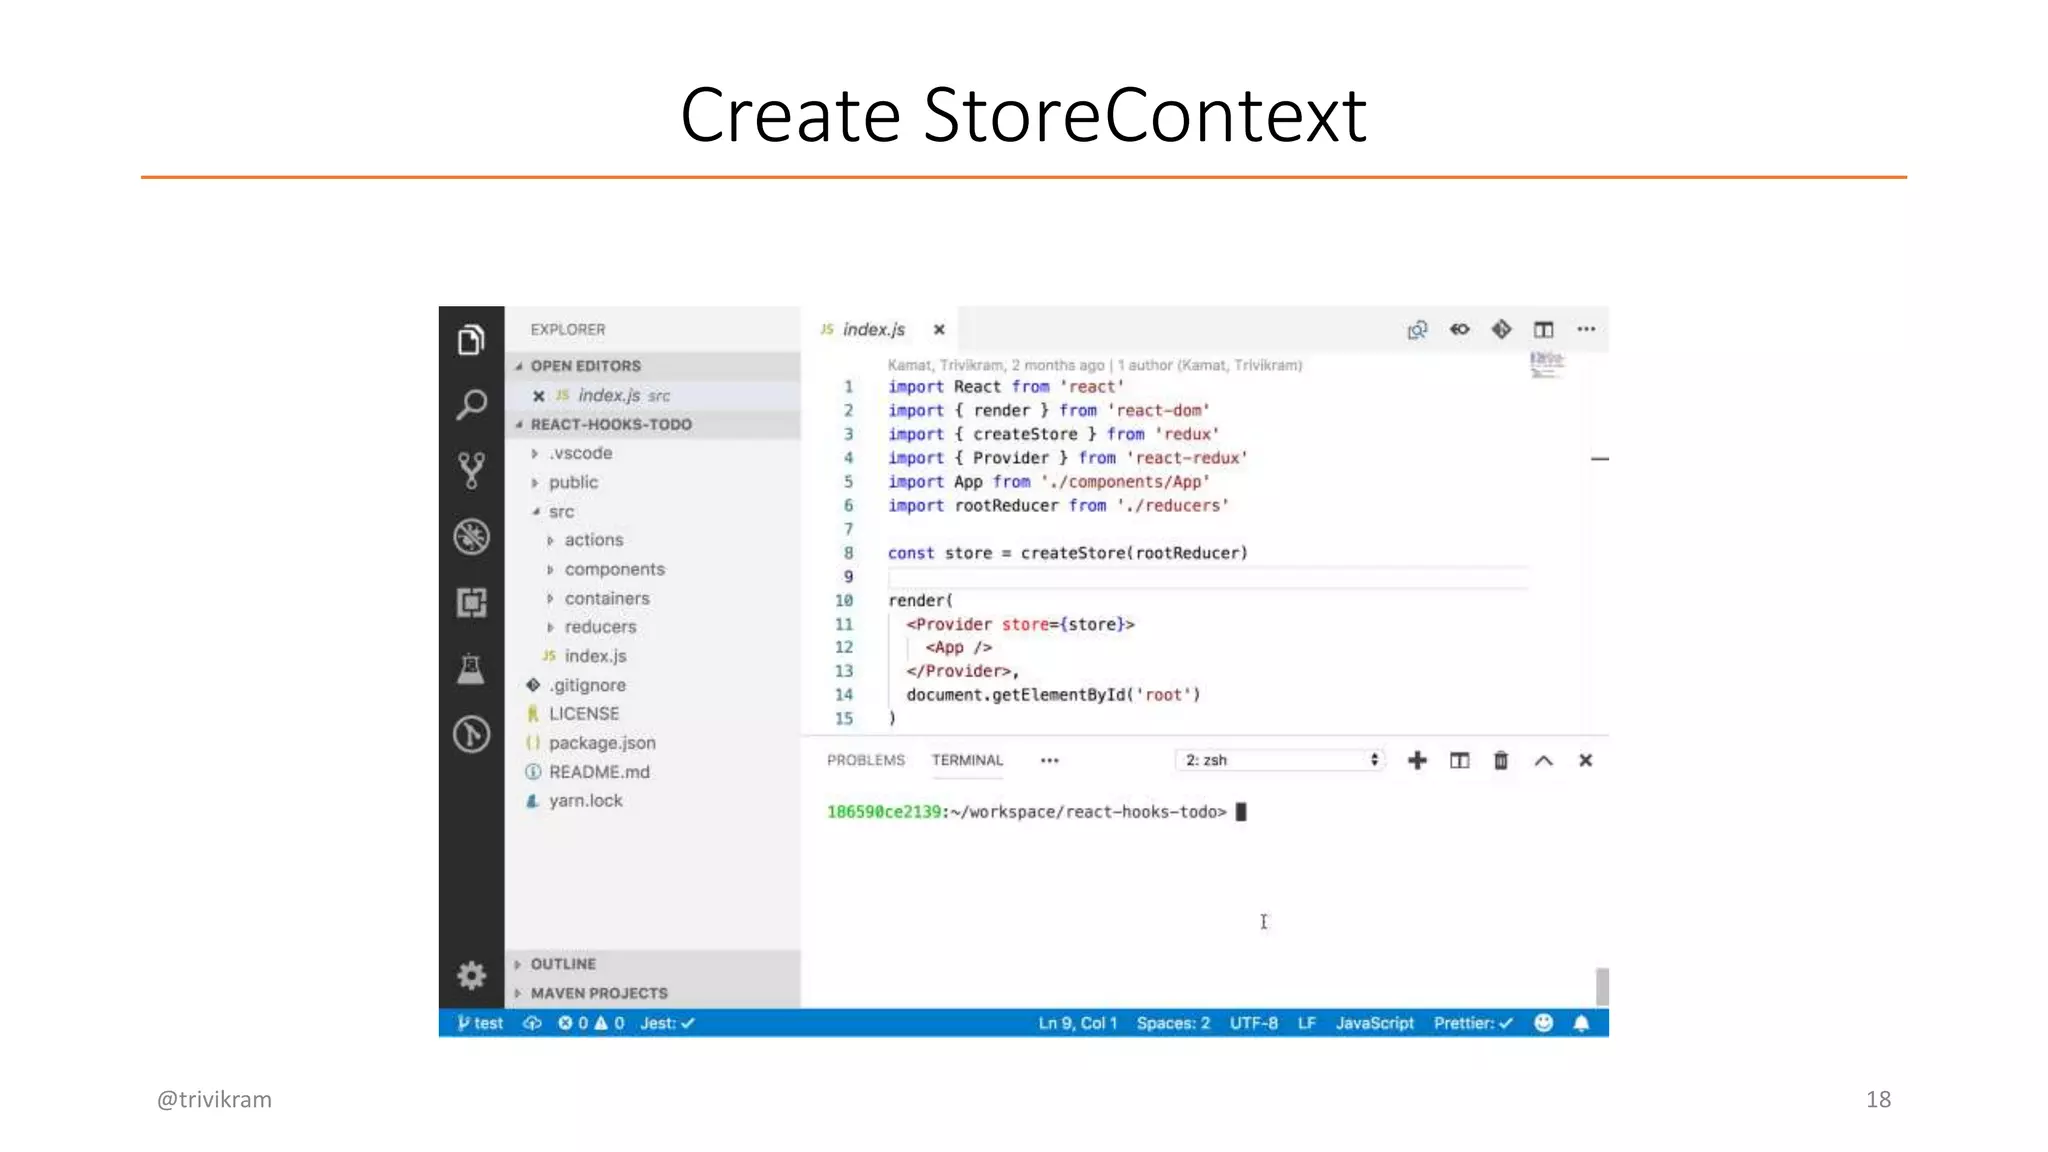Expand the OUTLINE section
This screenshot has width=2048, height=1152.
click(562, 964)
